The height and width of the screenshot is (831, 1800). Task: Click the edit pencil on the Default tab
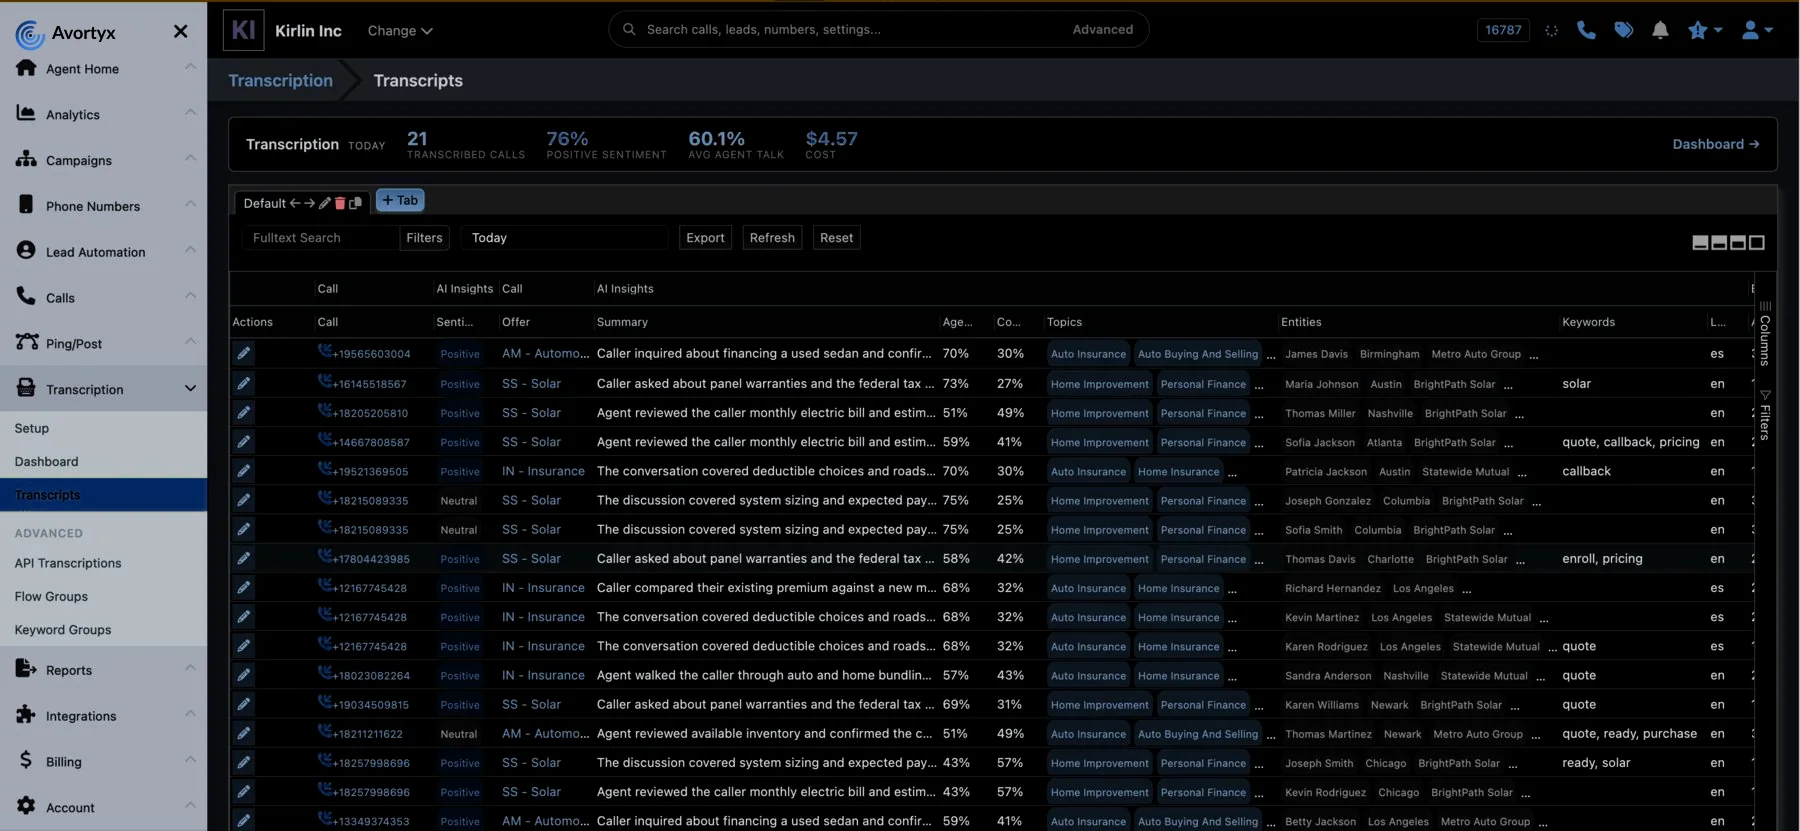click(x=324, y=203)
